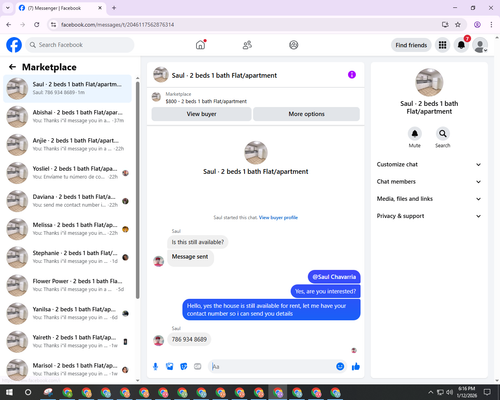Image resolution: width=500 pixels, height=400 pixels.
Task: Open the Menu grid icon
Action: [442, 45]
